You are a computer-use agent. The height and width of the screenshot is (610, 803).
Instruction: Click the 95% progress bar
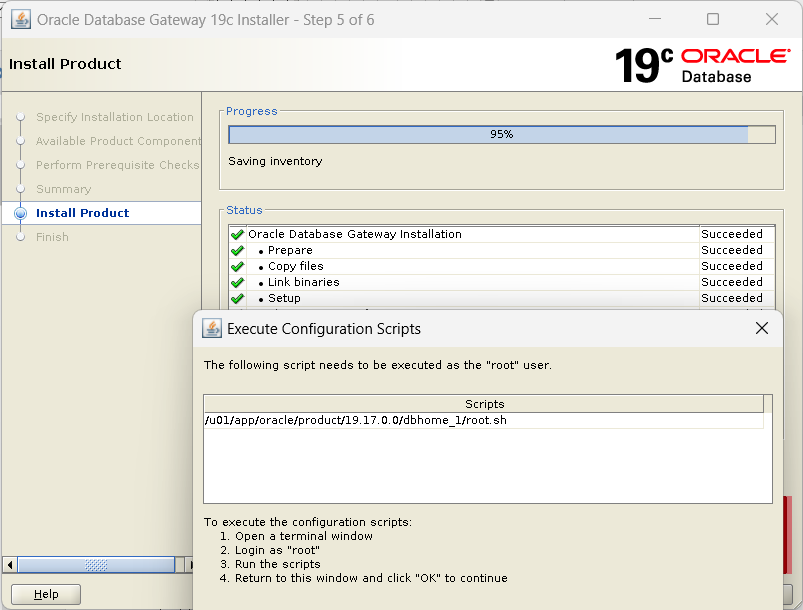click(501, 134)
